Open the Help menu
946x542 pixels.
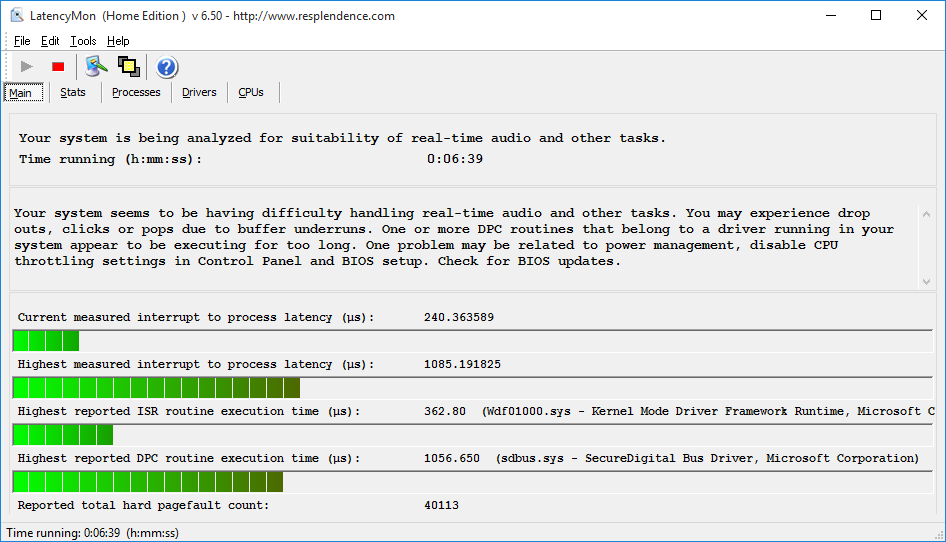coord(118,40)
